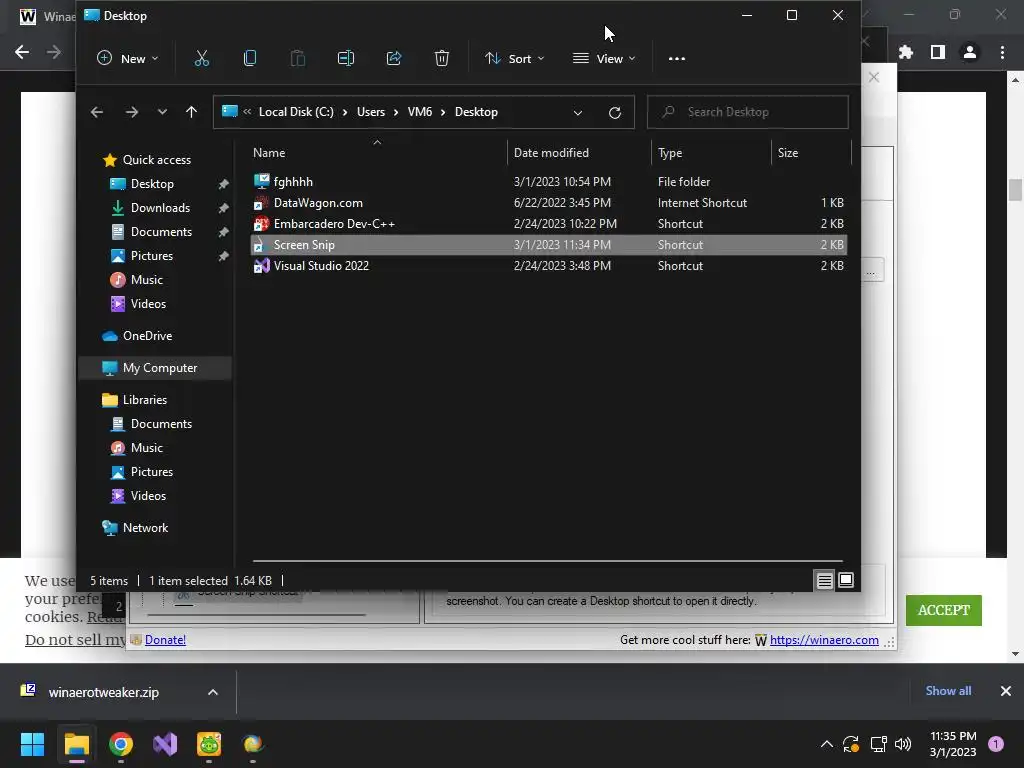The height and width of the screenshot is (768, 1024).
Task: Close the downloads bar
Action: pos(1006,691)
